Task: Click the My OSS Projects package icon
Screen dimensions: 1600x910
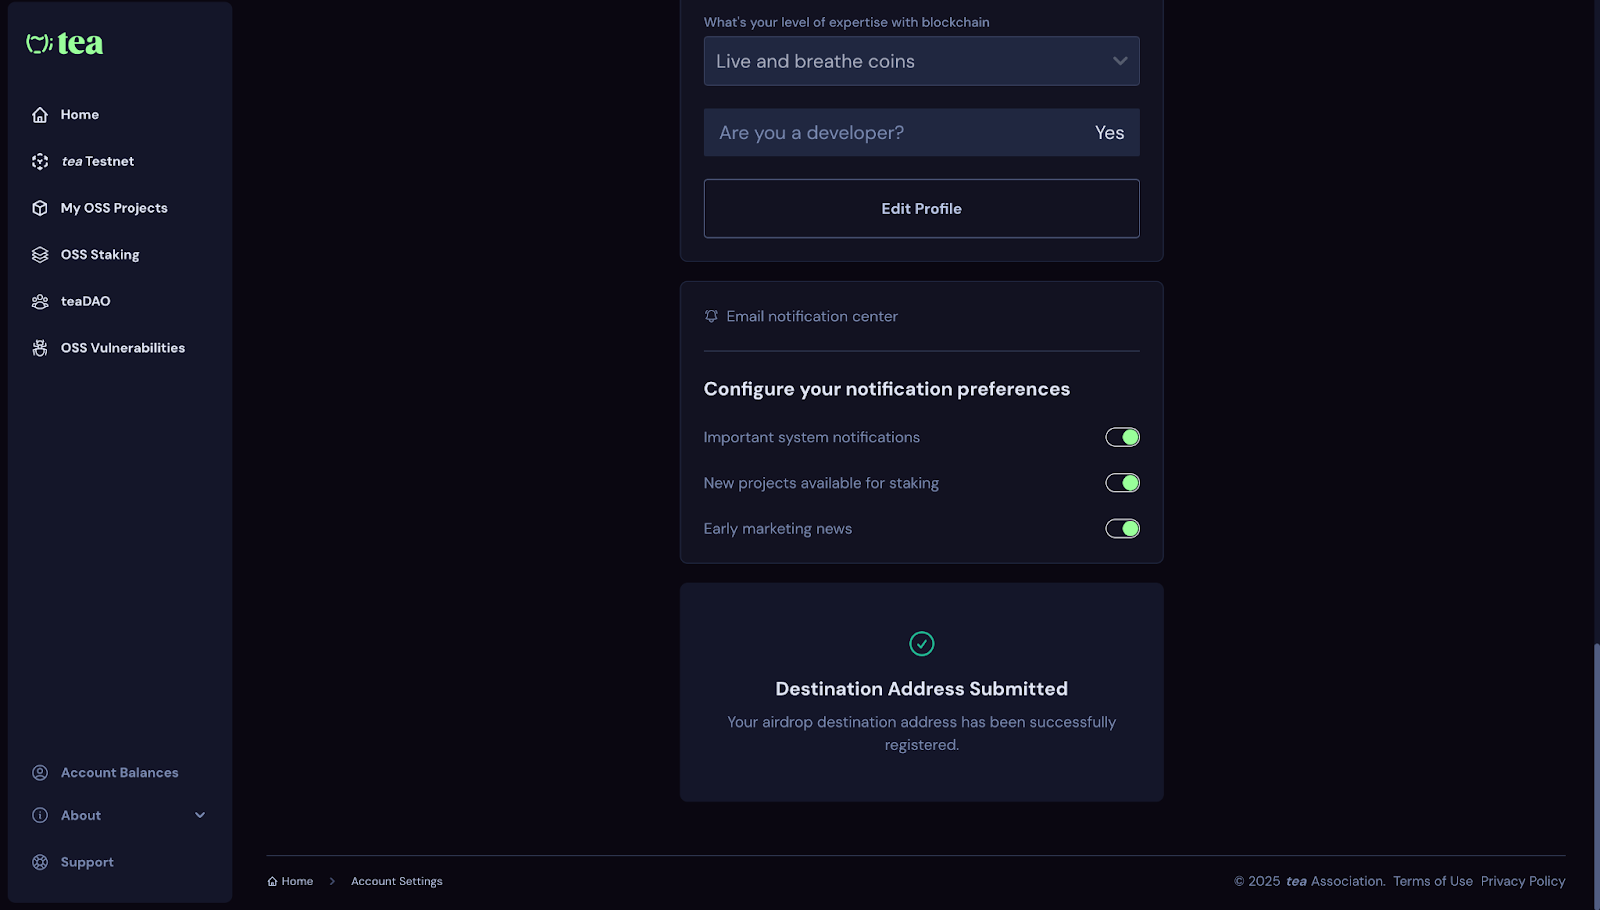Action: point(39,208)
